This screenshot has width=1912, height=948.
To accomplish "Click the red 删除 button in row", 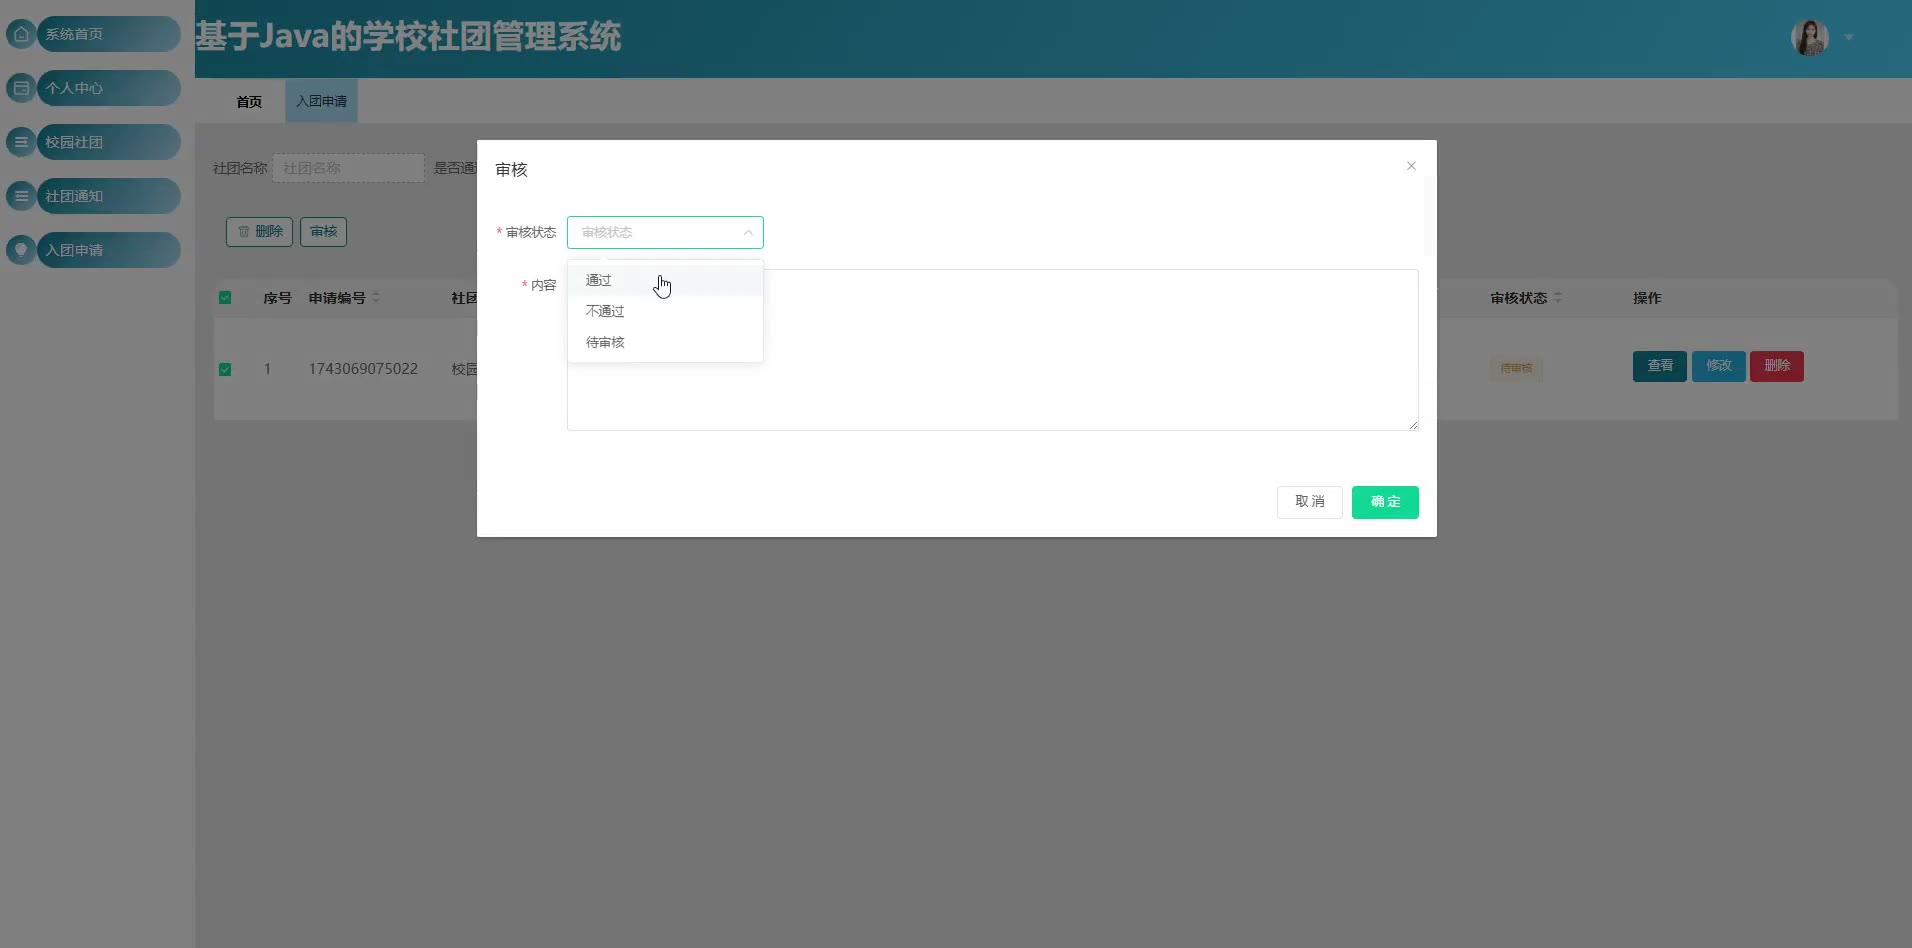I will coord(1777,366).
